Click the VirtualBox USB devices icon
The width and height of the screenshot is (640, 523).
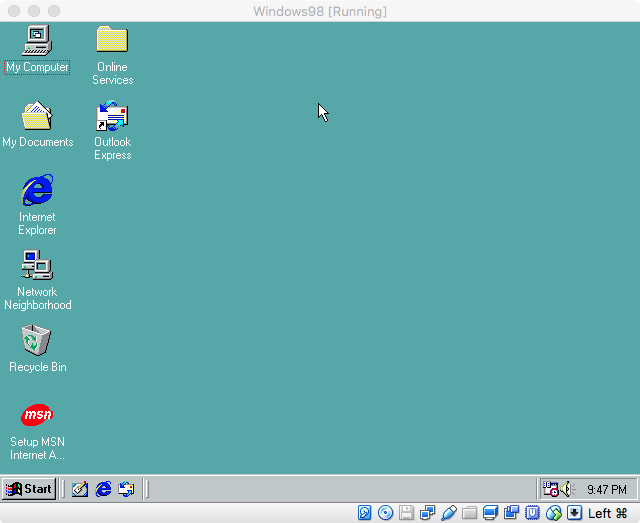(x=449, y=513)
